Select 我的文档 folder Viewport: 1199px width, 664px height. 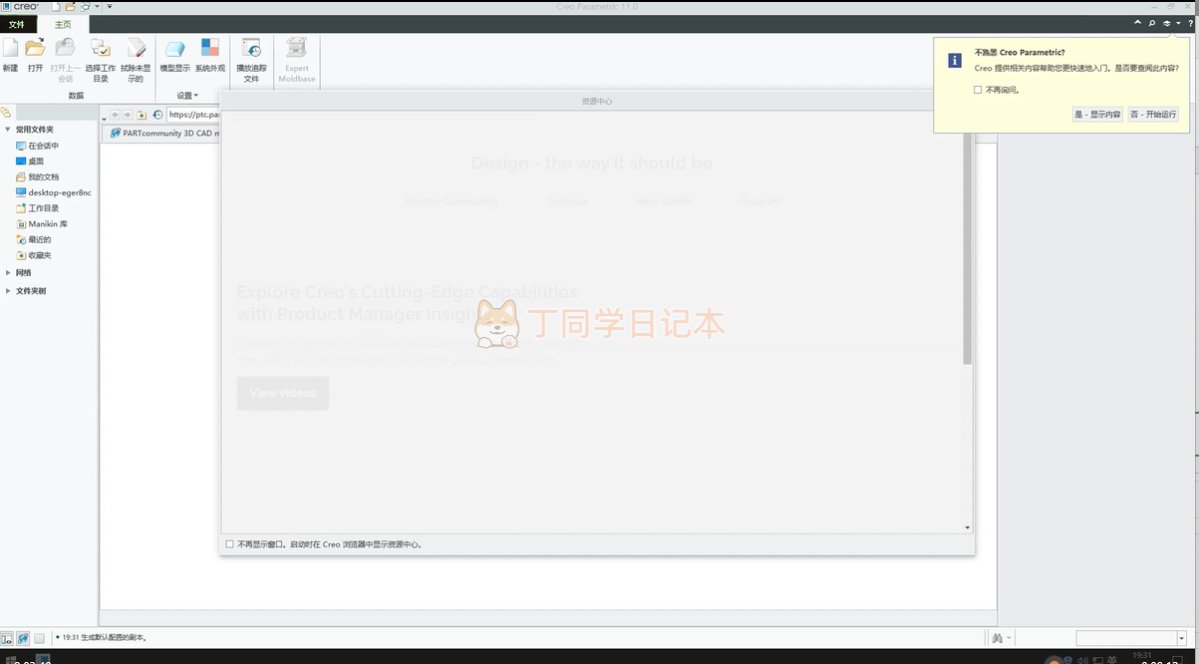[37, 177]
